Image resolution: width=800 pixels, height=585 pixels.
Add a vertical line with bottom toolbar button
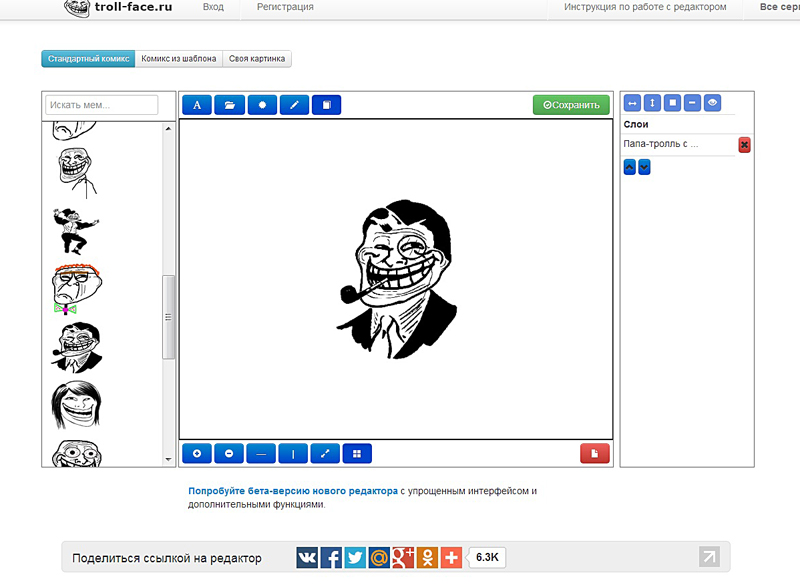[x=293, y=453]
